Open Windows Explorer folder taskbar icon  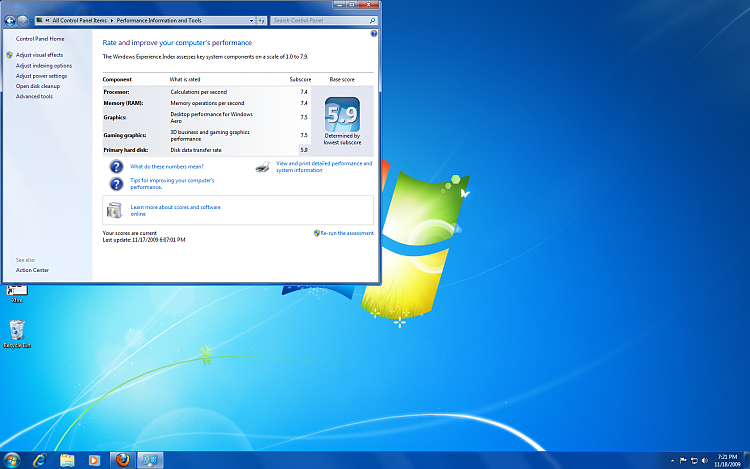click(x=67, y=460)
